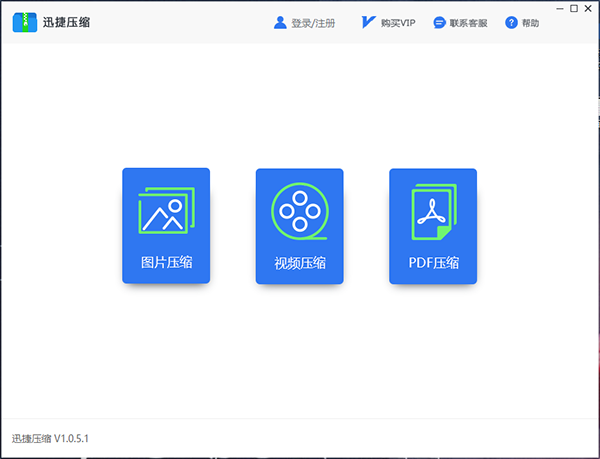
Task: Click the green picture icon for image compression
Action: 166,210
